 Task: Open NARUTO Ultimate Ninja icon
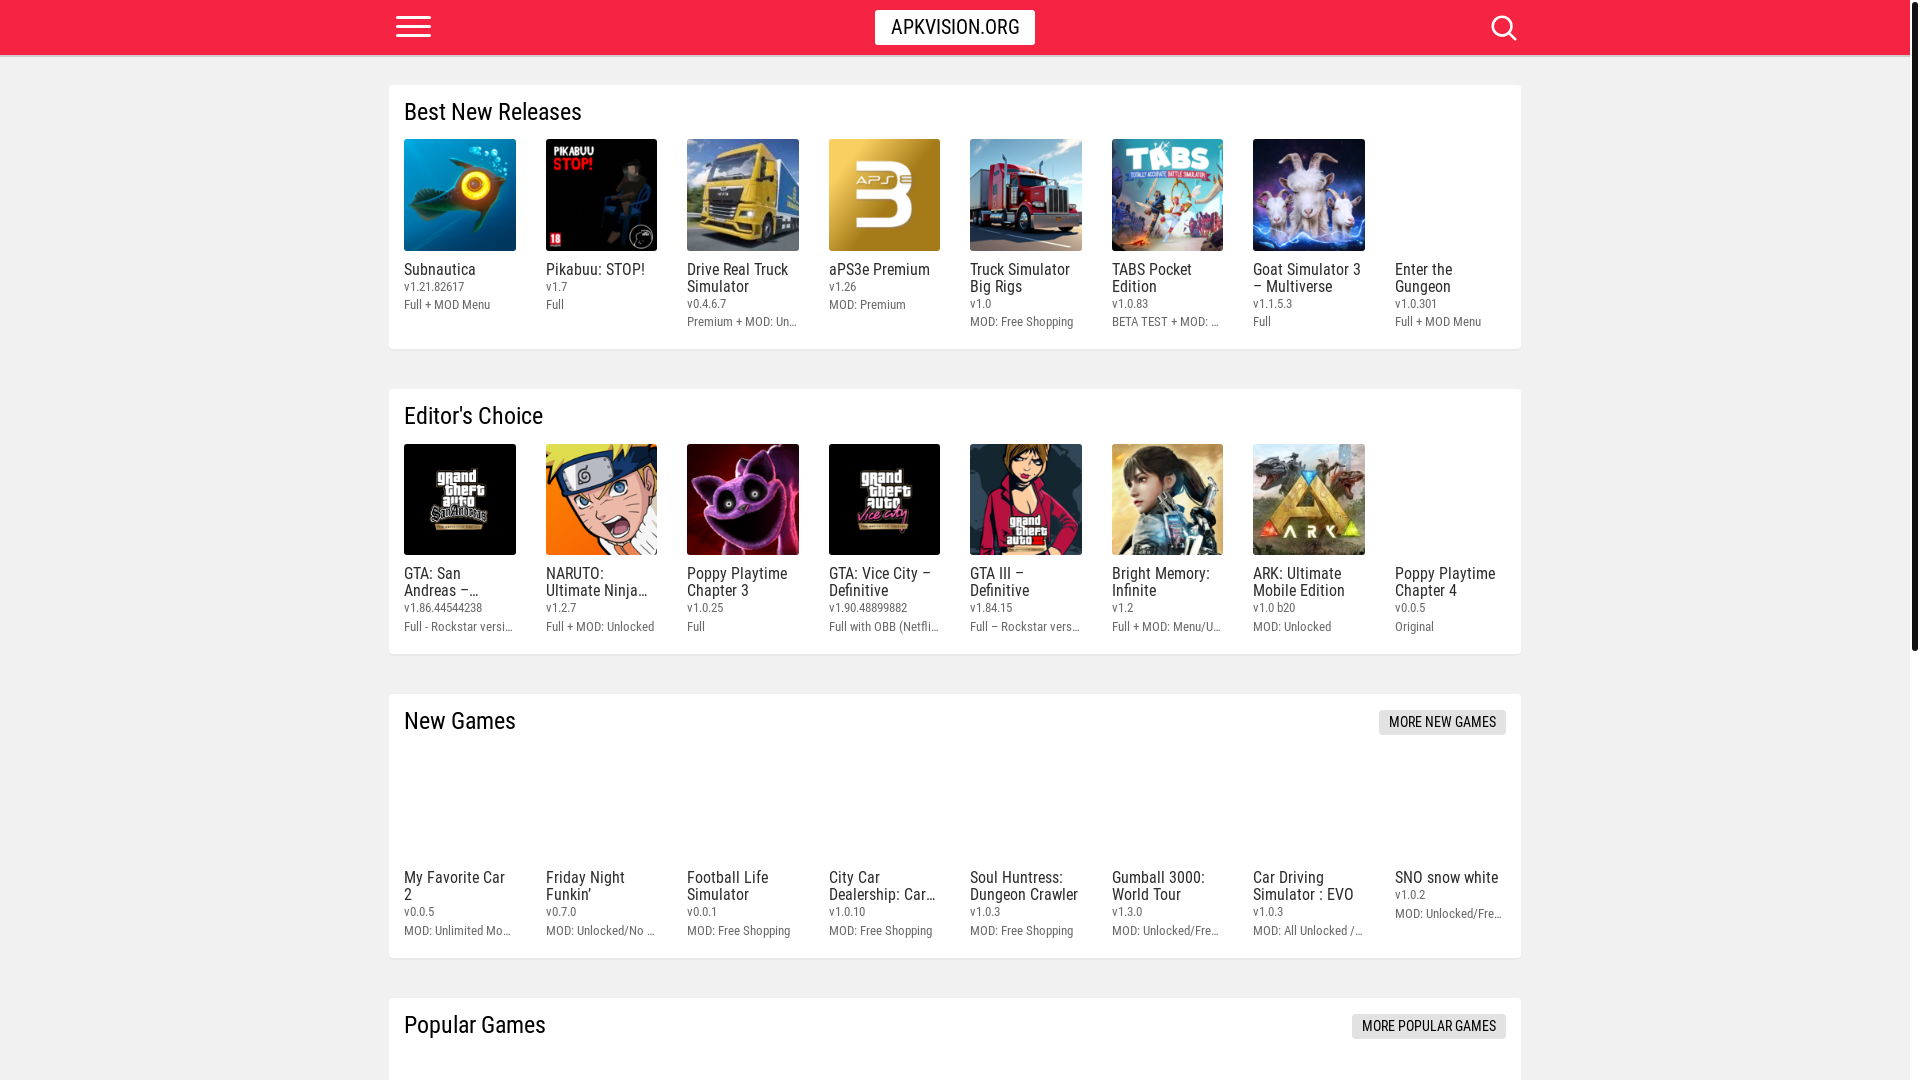click(601, 499)
